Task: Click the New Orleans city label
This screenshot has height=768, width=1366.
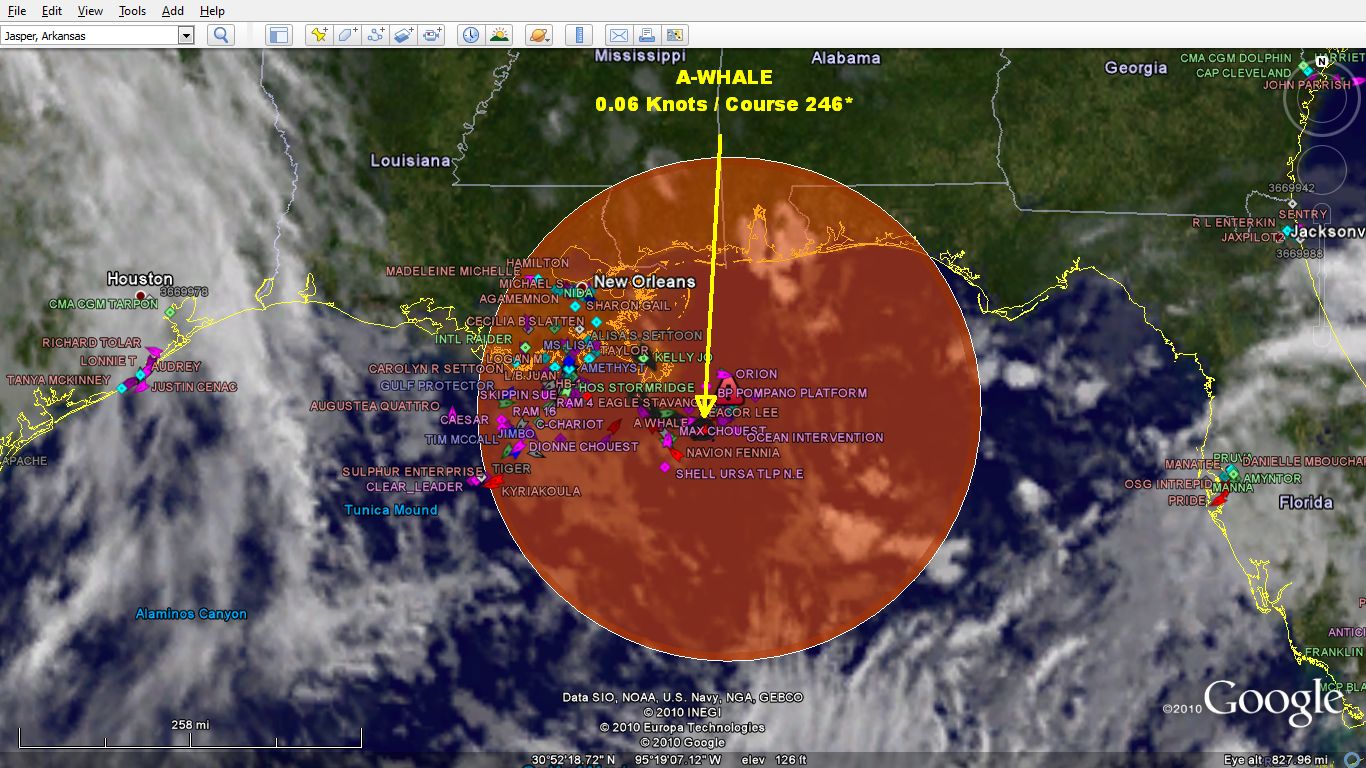Action: point(644,282)
